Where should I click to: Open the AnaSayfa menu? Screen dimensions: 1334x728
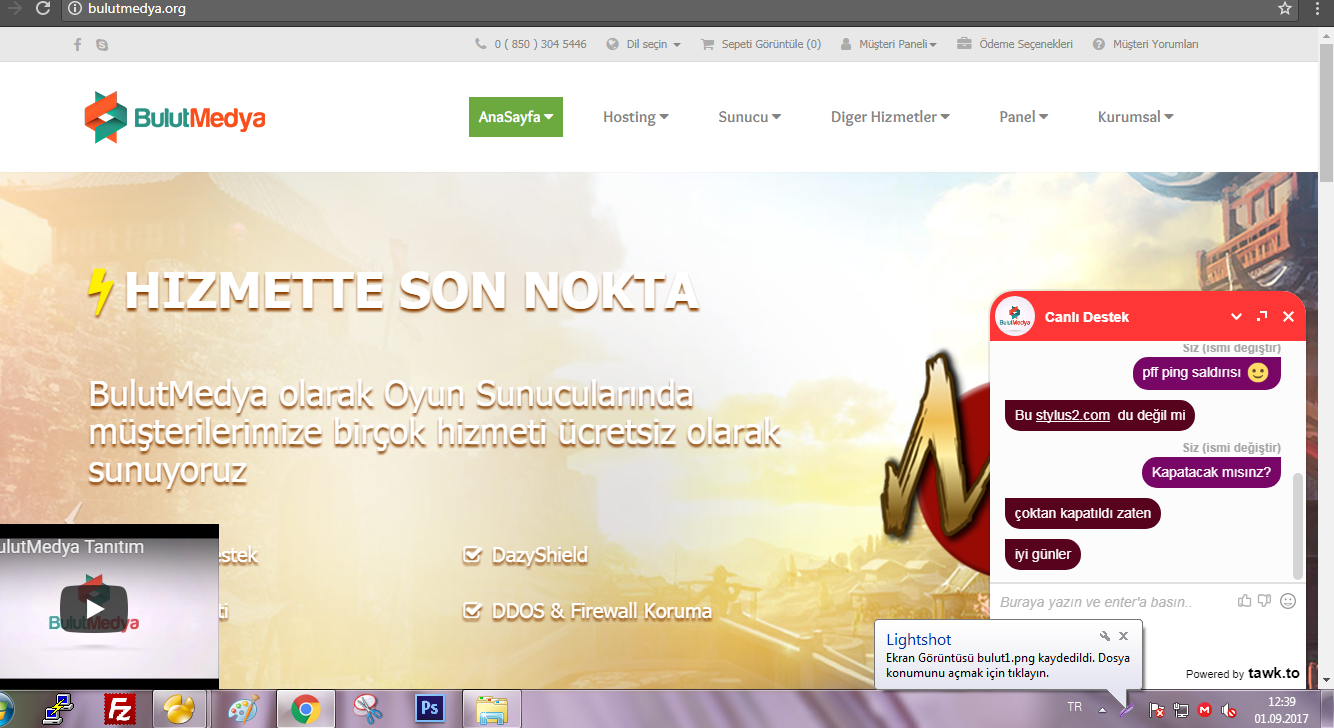(x=516, y=117)
